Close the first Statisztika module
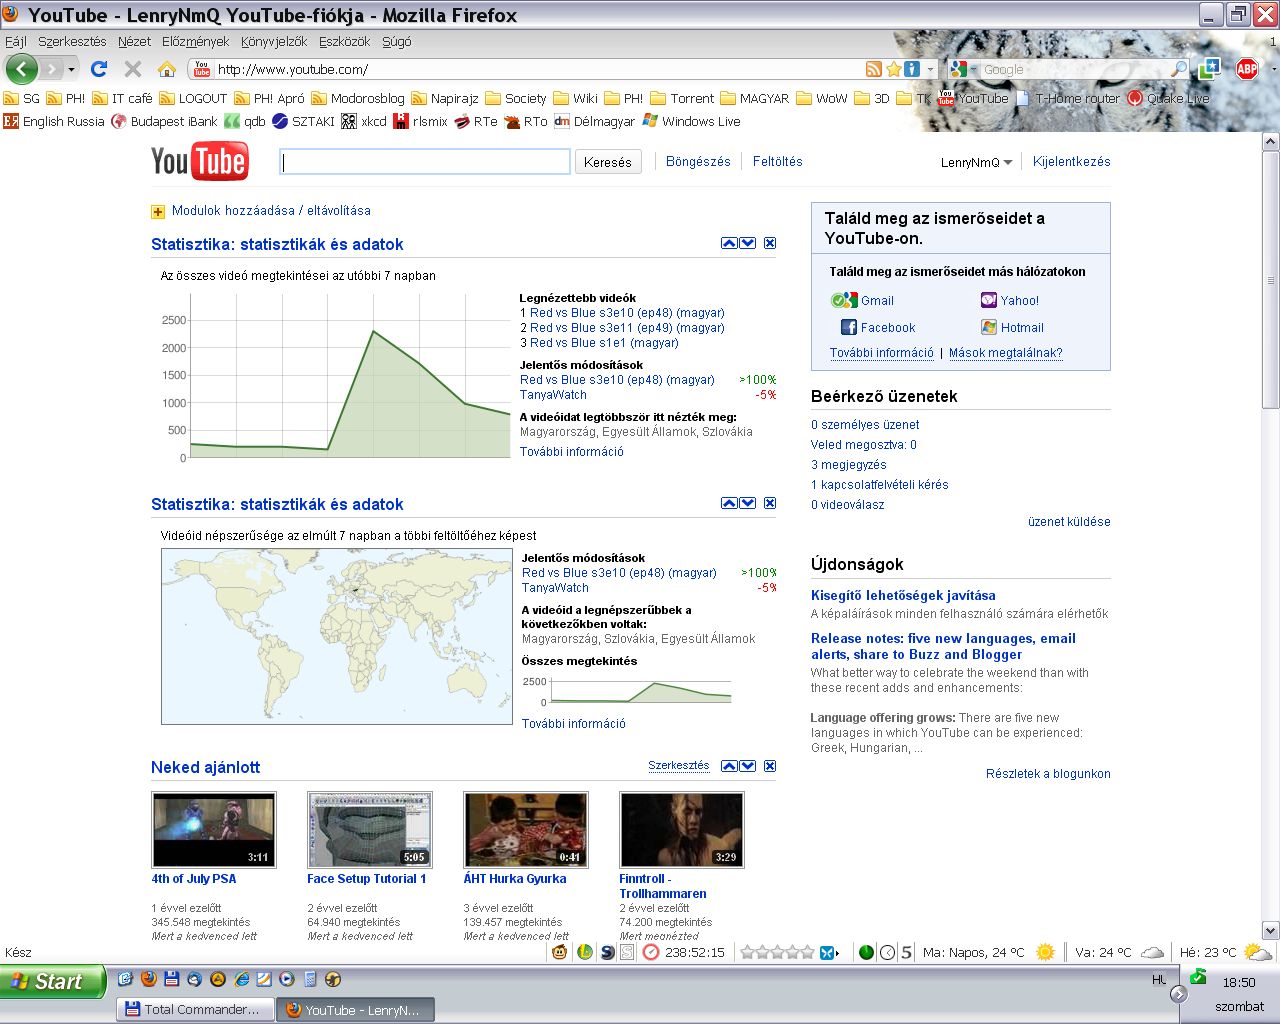1280x1024 pixels. pos(770,243)
